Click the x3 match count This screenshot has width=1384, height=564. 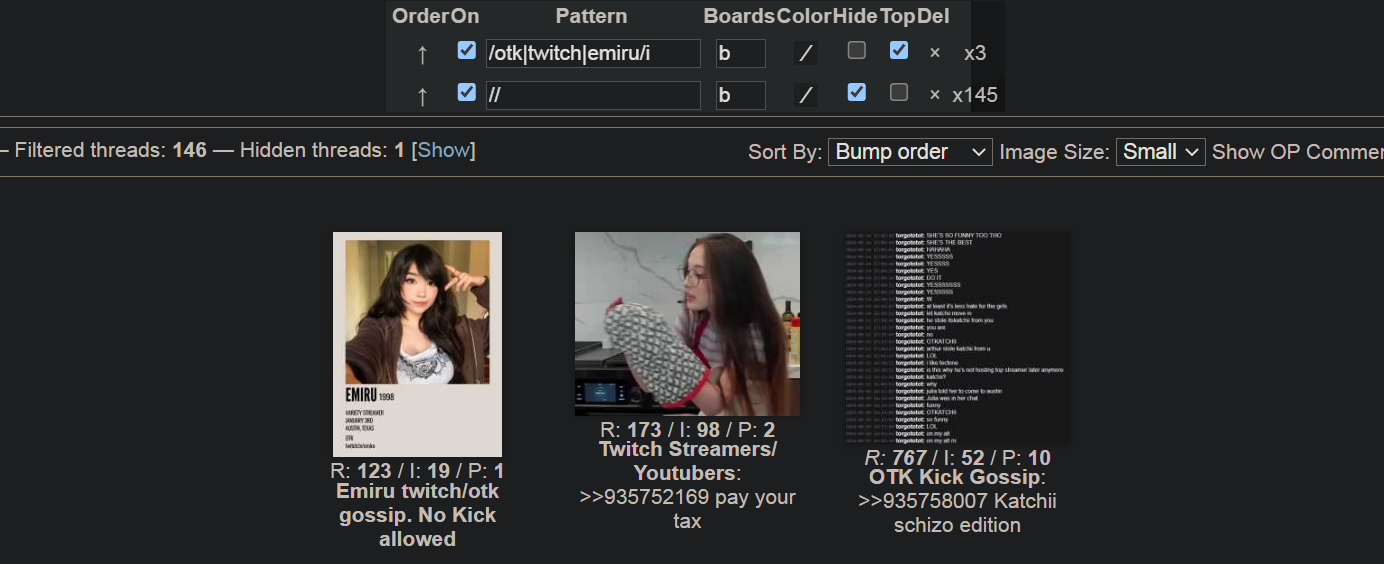coord(975,53)
